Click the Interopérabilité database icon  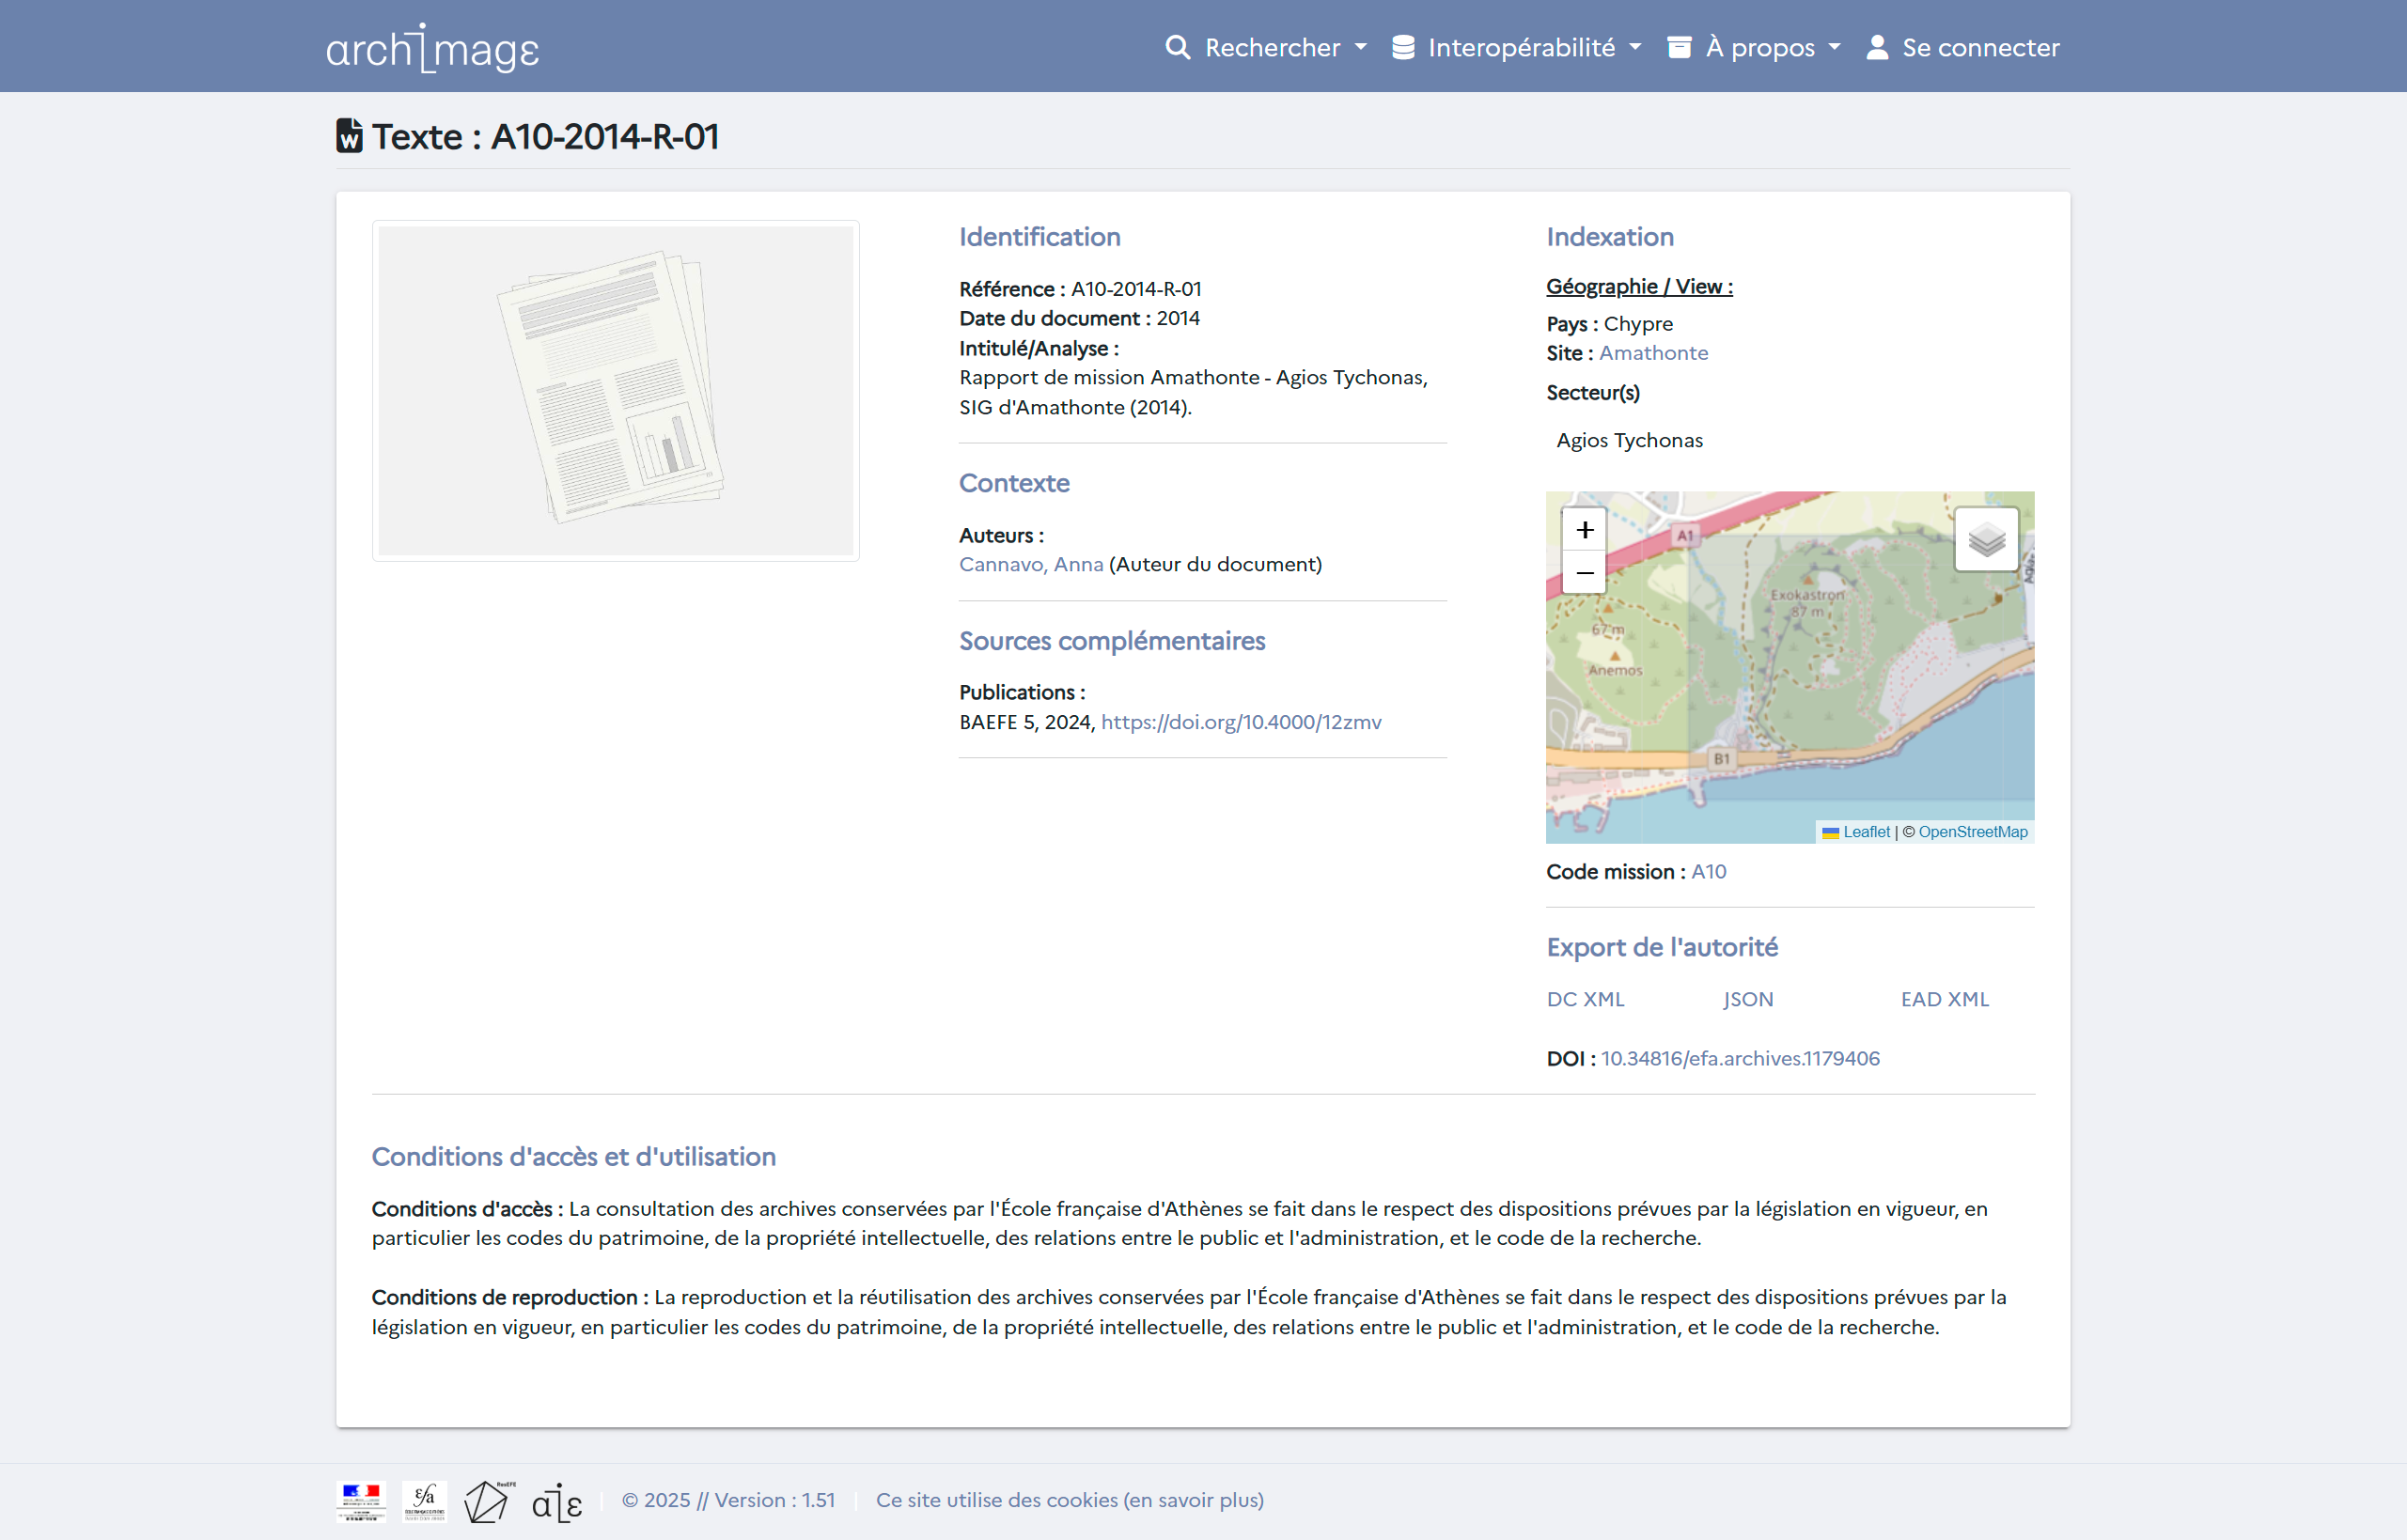click(1402, 47)
